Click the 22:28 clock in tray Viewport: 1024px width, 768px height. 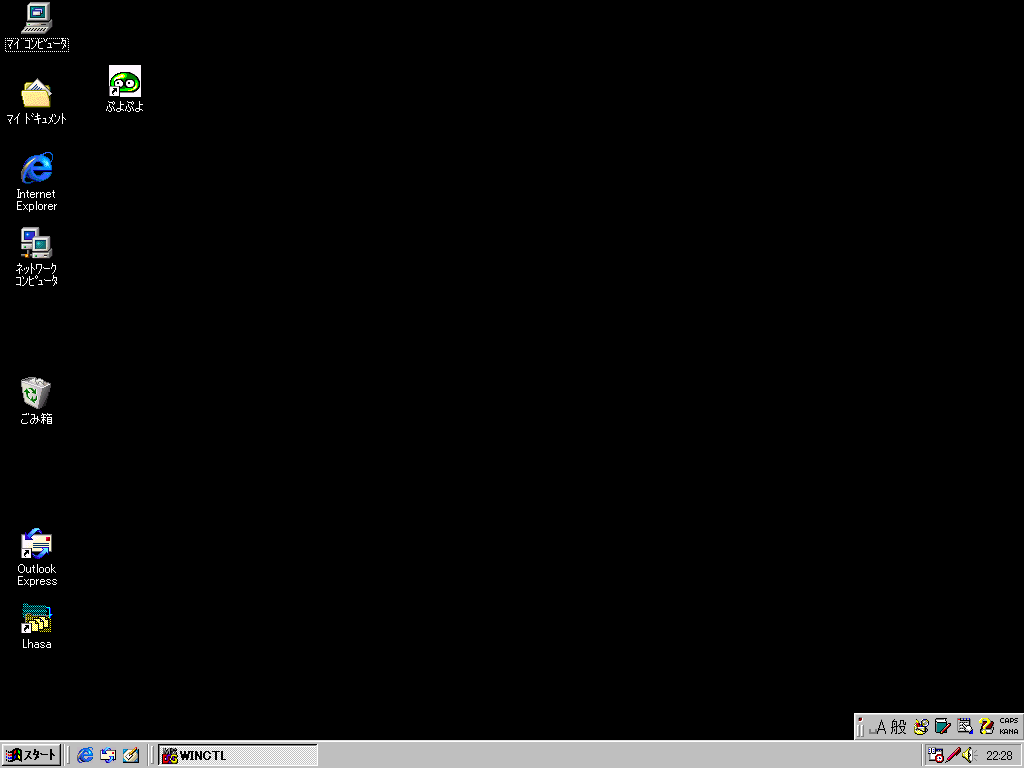pos(999,756)
